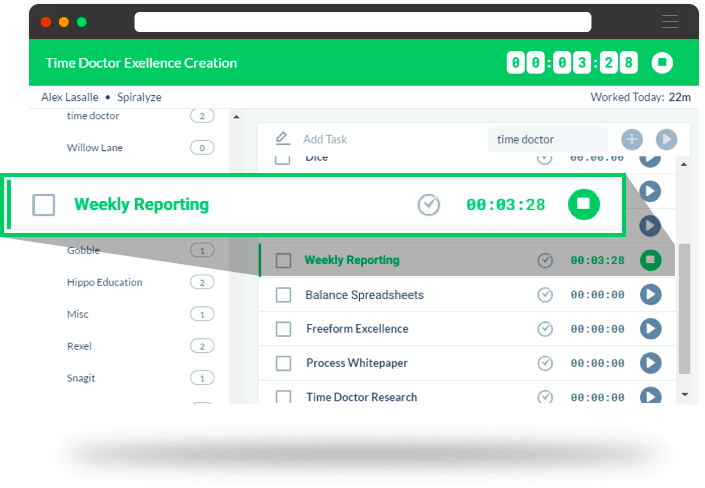Click the Worked Today 22m label
This screenshot has height=488, width=705.
click(x=640, y=97)
